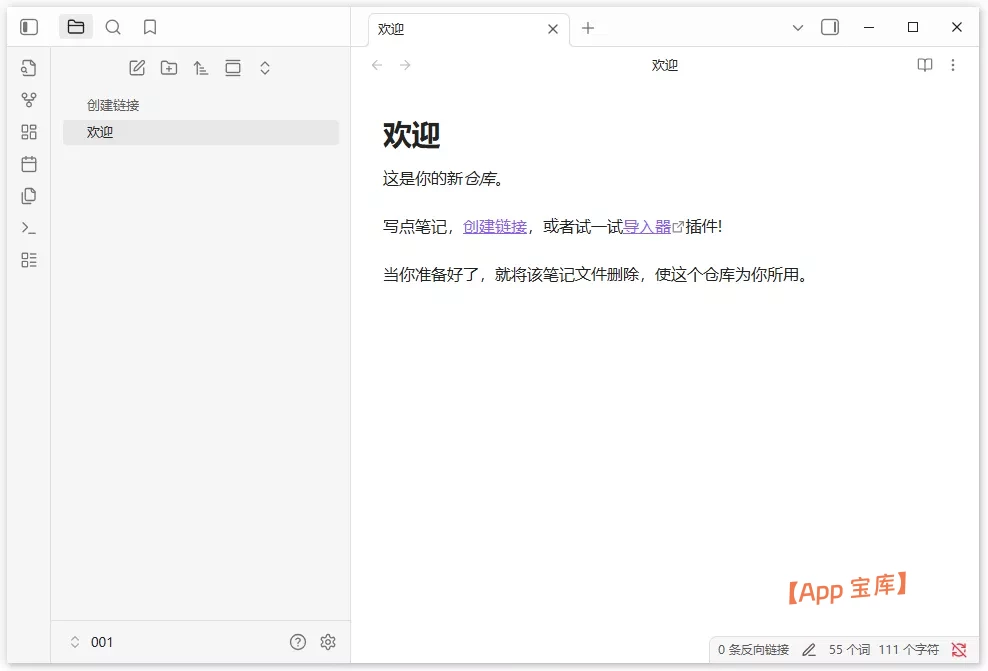This screenshot has width=988, height=671.
Task: Open the command palette terminal icon
Action: point(28,227)
